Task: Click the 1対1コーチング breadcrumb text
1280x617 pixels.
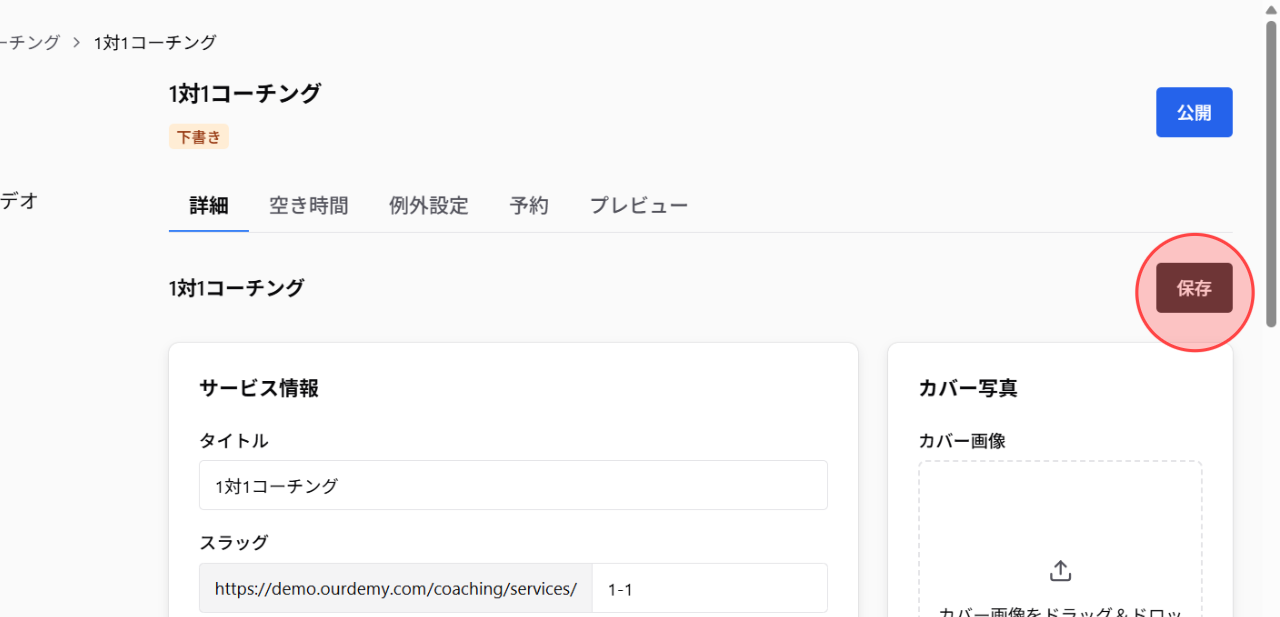Action: coord(155,42)
